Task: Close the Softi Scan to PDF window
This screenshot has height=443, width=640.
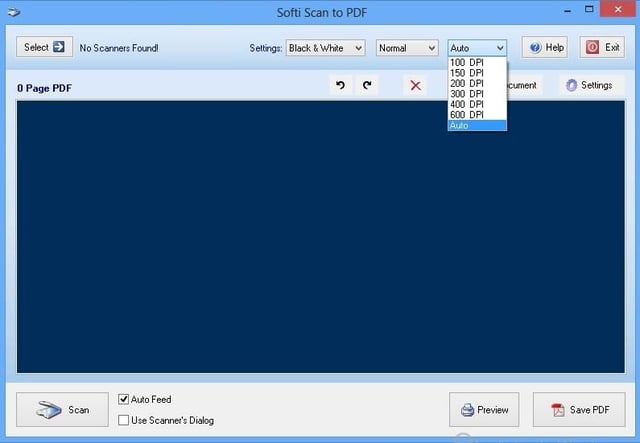Action: [x=618, y=9]
